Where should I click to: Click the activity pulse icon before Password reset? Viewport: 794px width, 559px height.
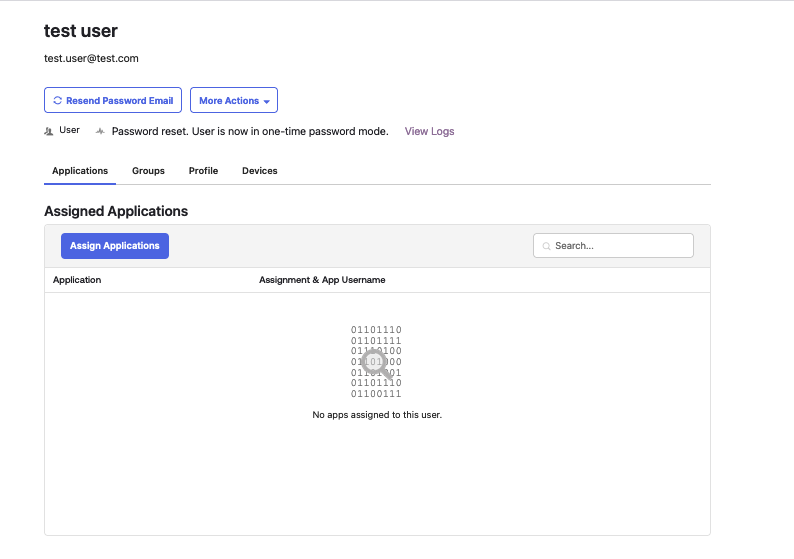point(100,131)
